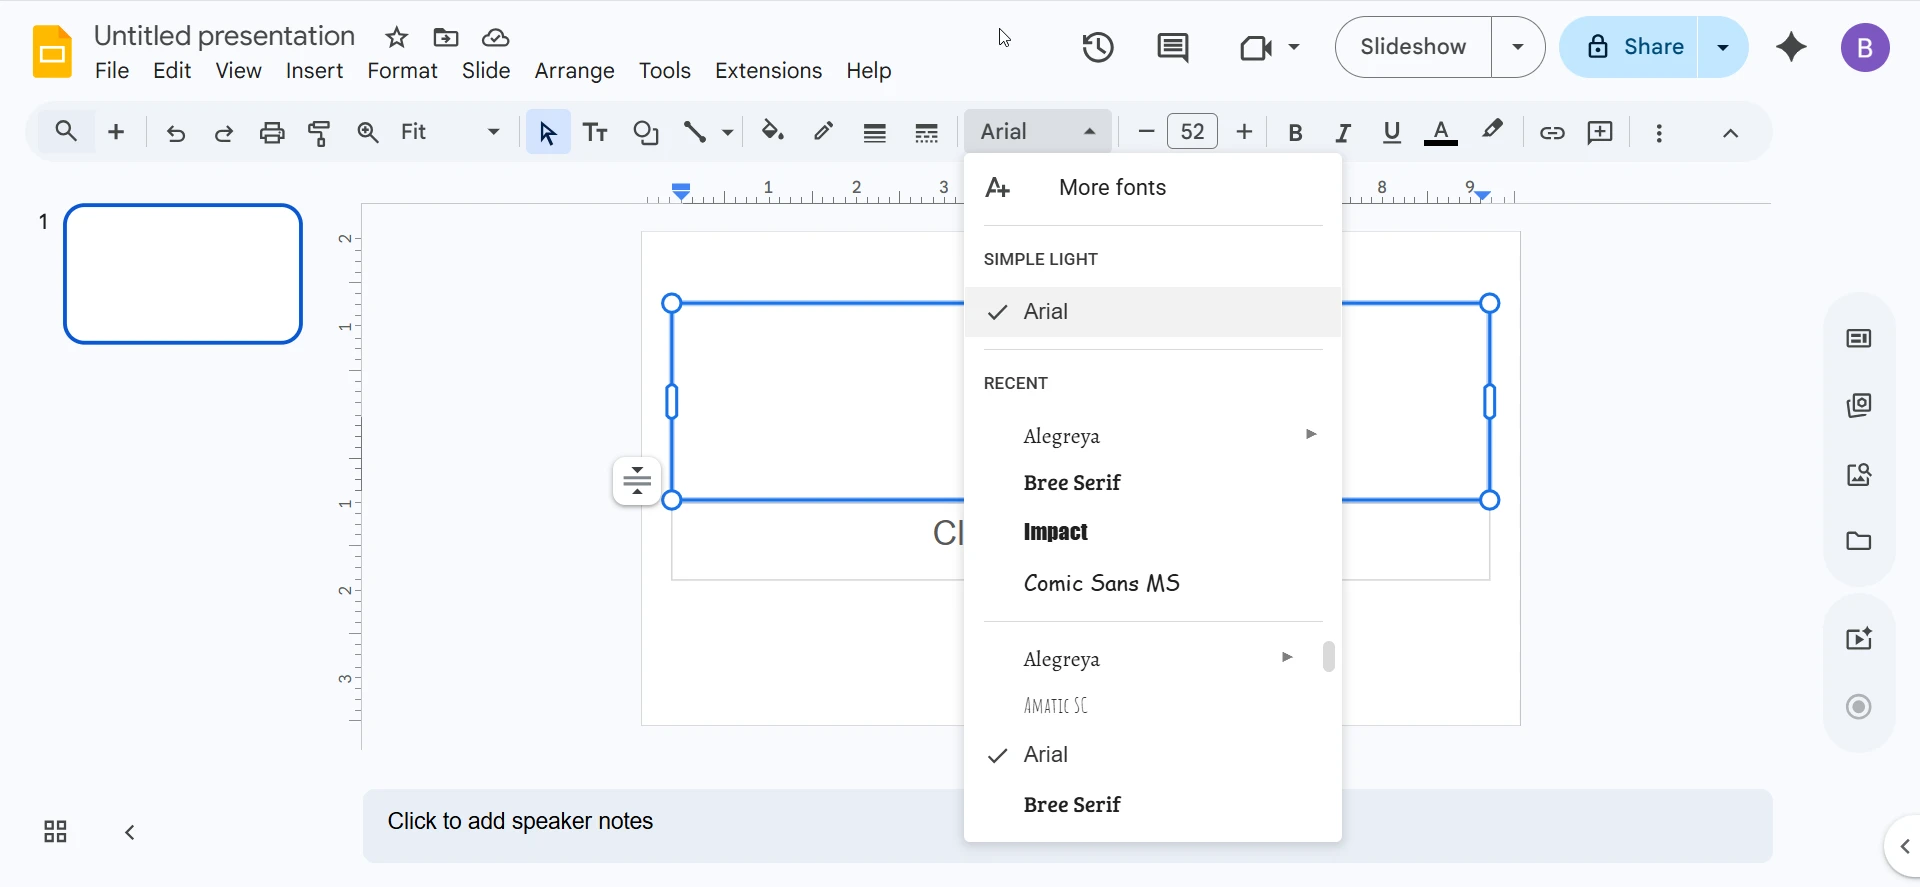
Task: Click the print icon
Action: click(272, 132)
